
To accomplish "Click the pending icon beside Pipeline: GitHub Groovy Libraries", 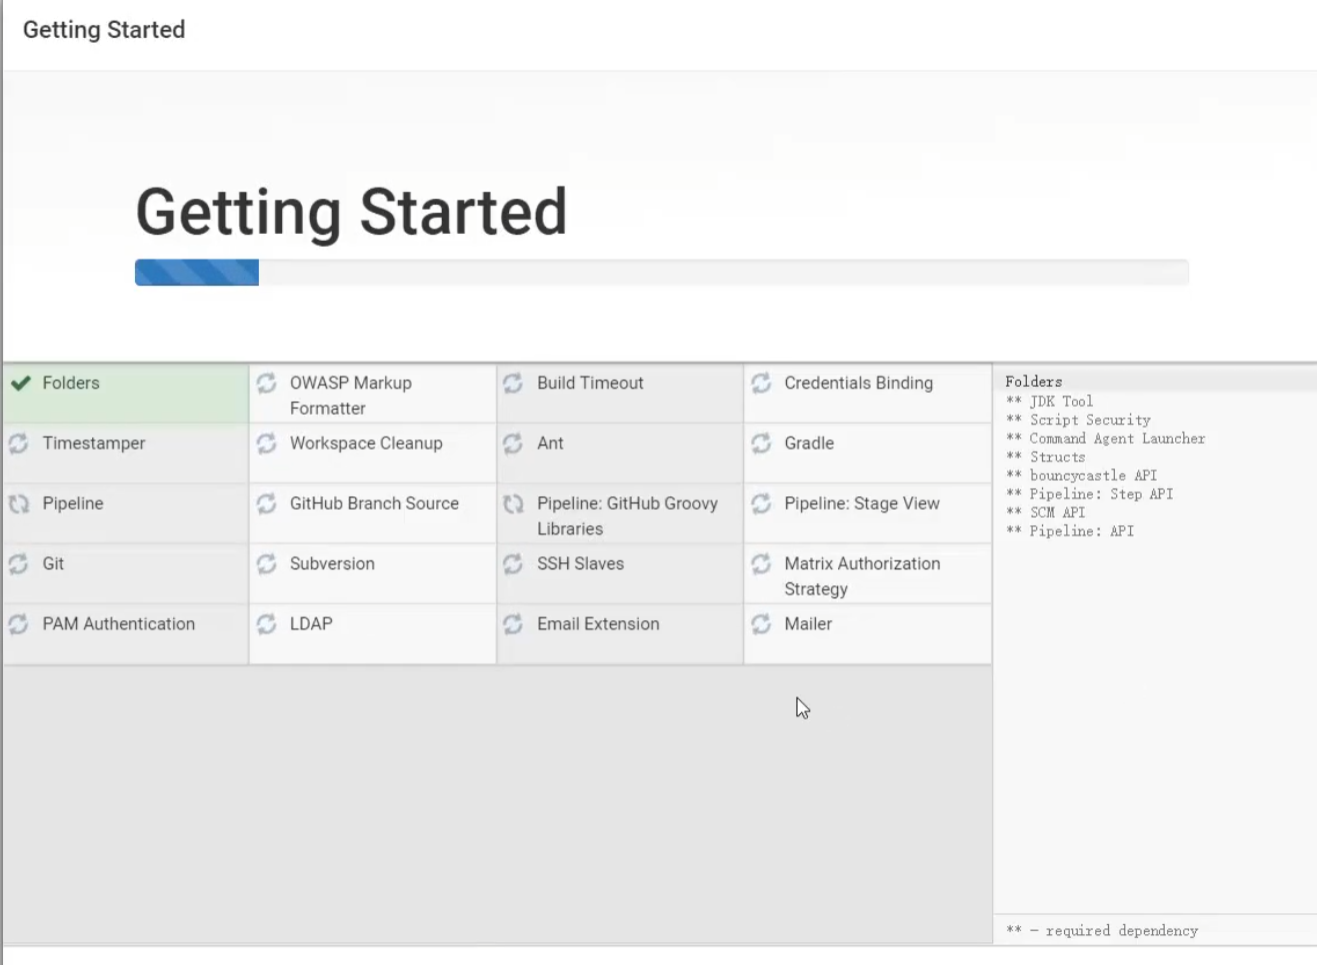I will pyautogui.click(x=513, y=504).
